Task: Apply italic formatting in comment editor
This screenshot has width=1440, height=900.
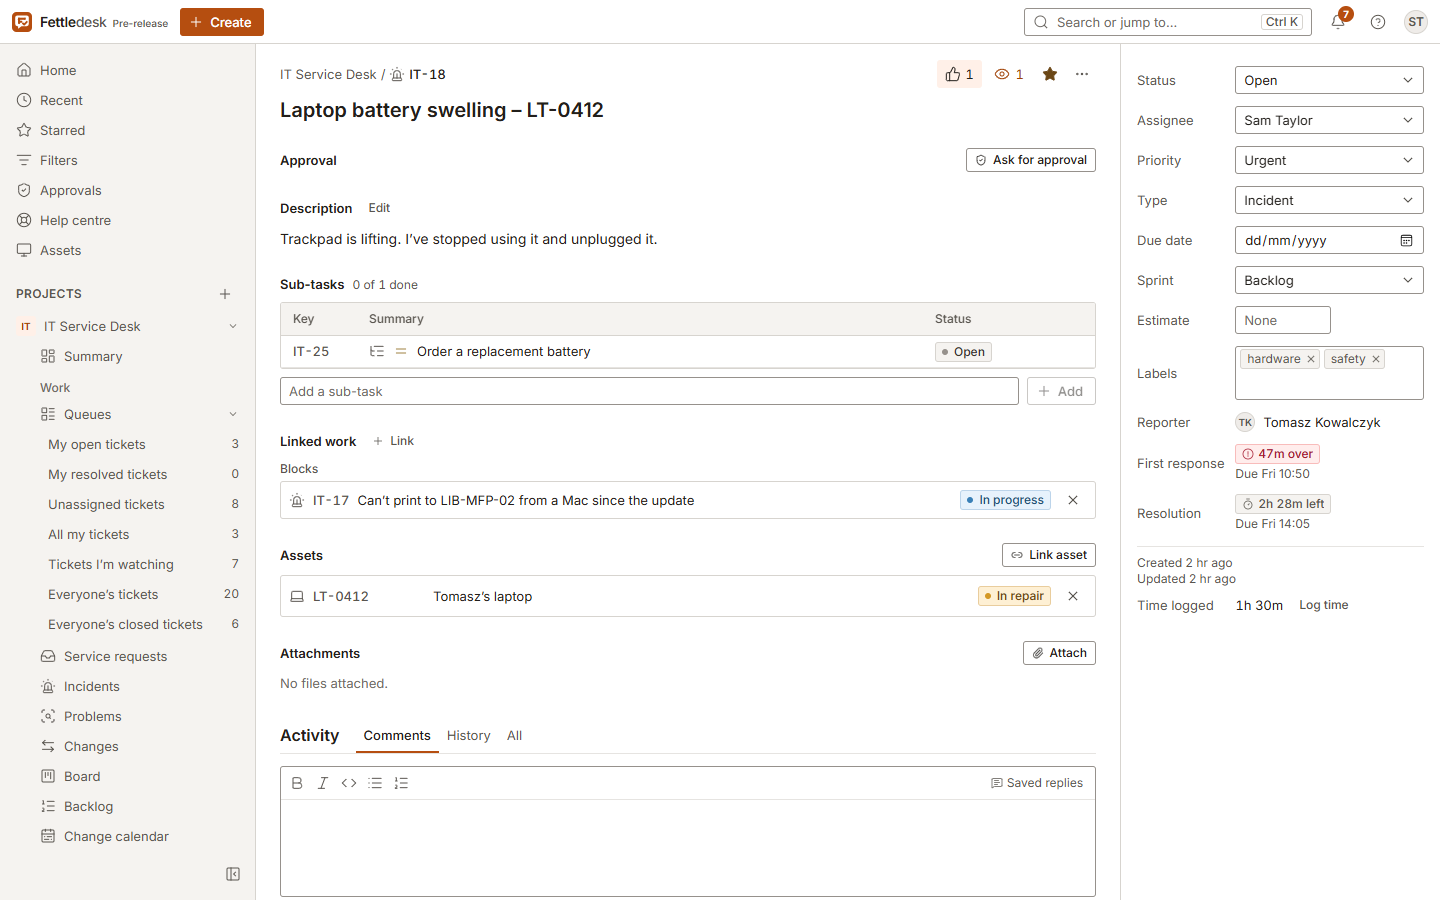Action: tap(323, 783)
